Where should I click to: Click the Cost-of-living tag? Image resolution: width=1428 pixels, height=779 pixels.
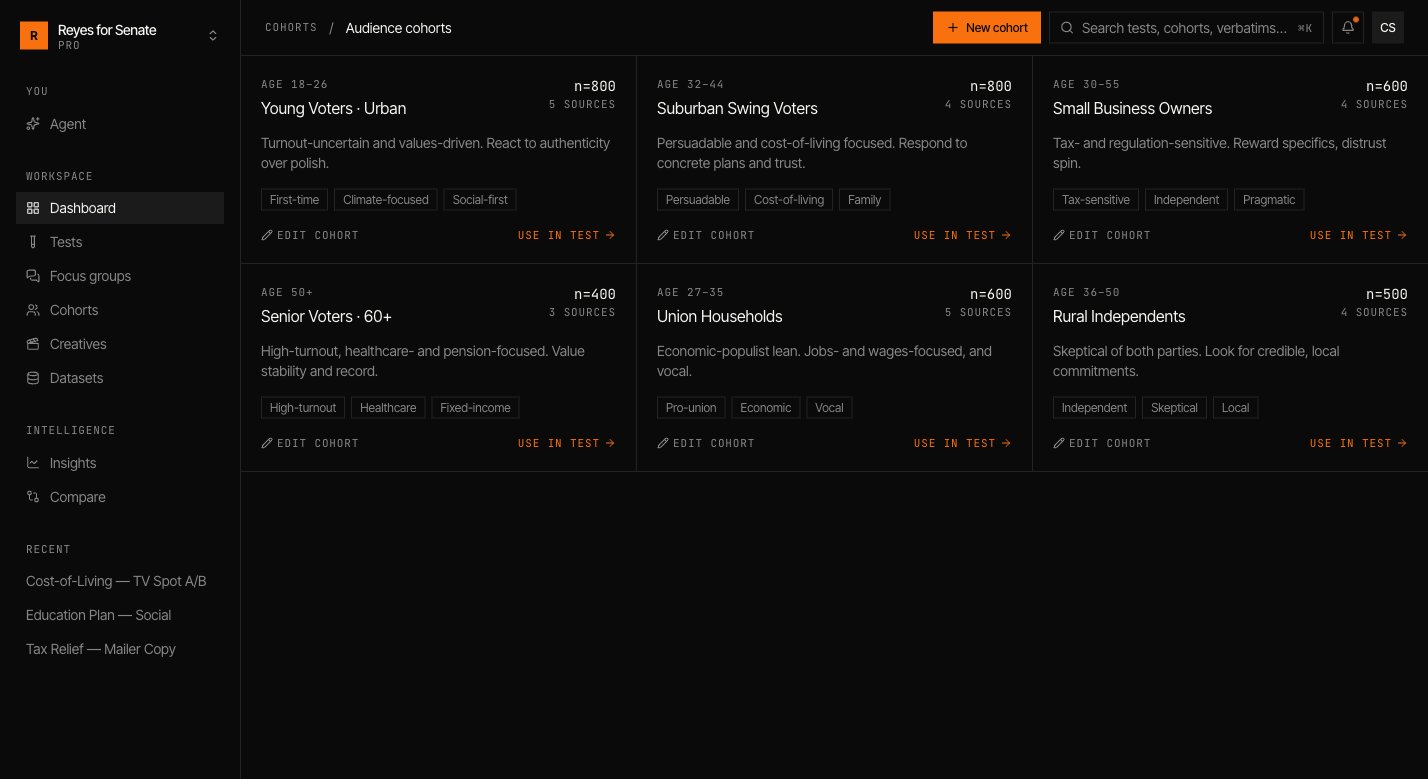click(789, 200)
